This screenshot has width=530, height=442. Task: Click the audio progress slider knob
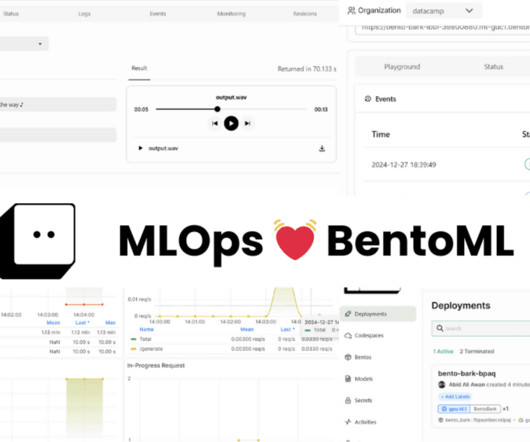[217, 109]
